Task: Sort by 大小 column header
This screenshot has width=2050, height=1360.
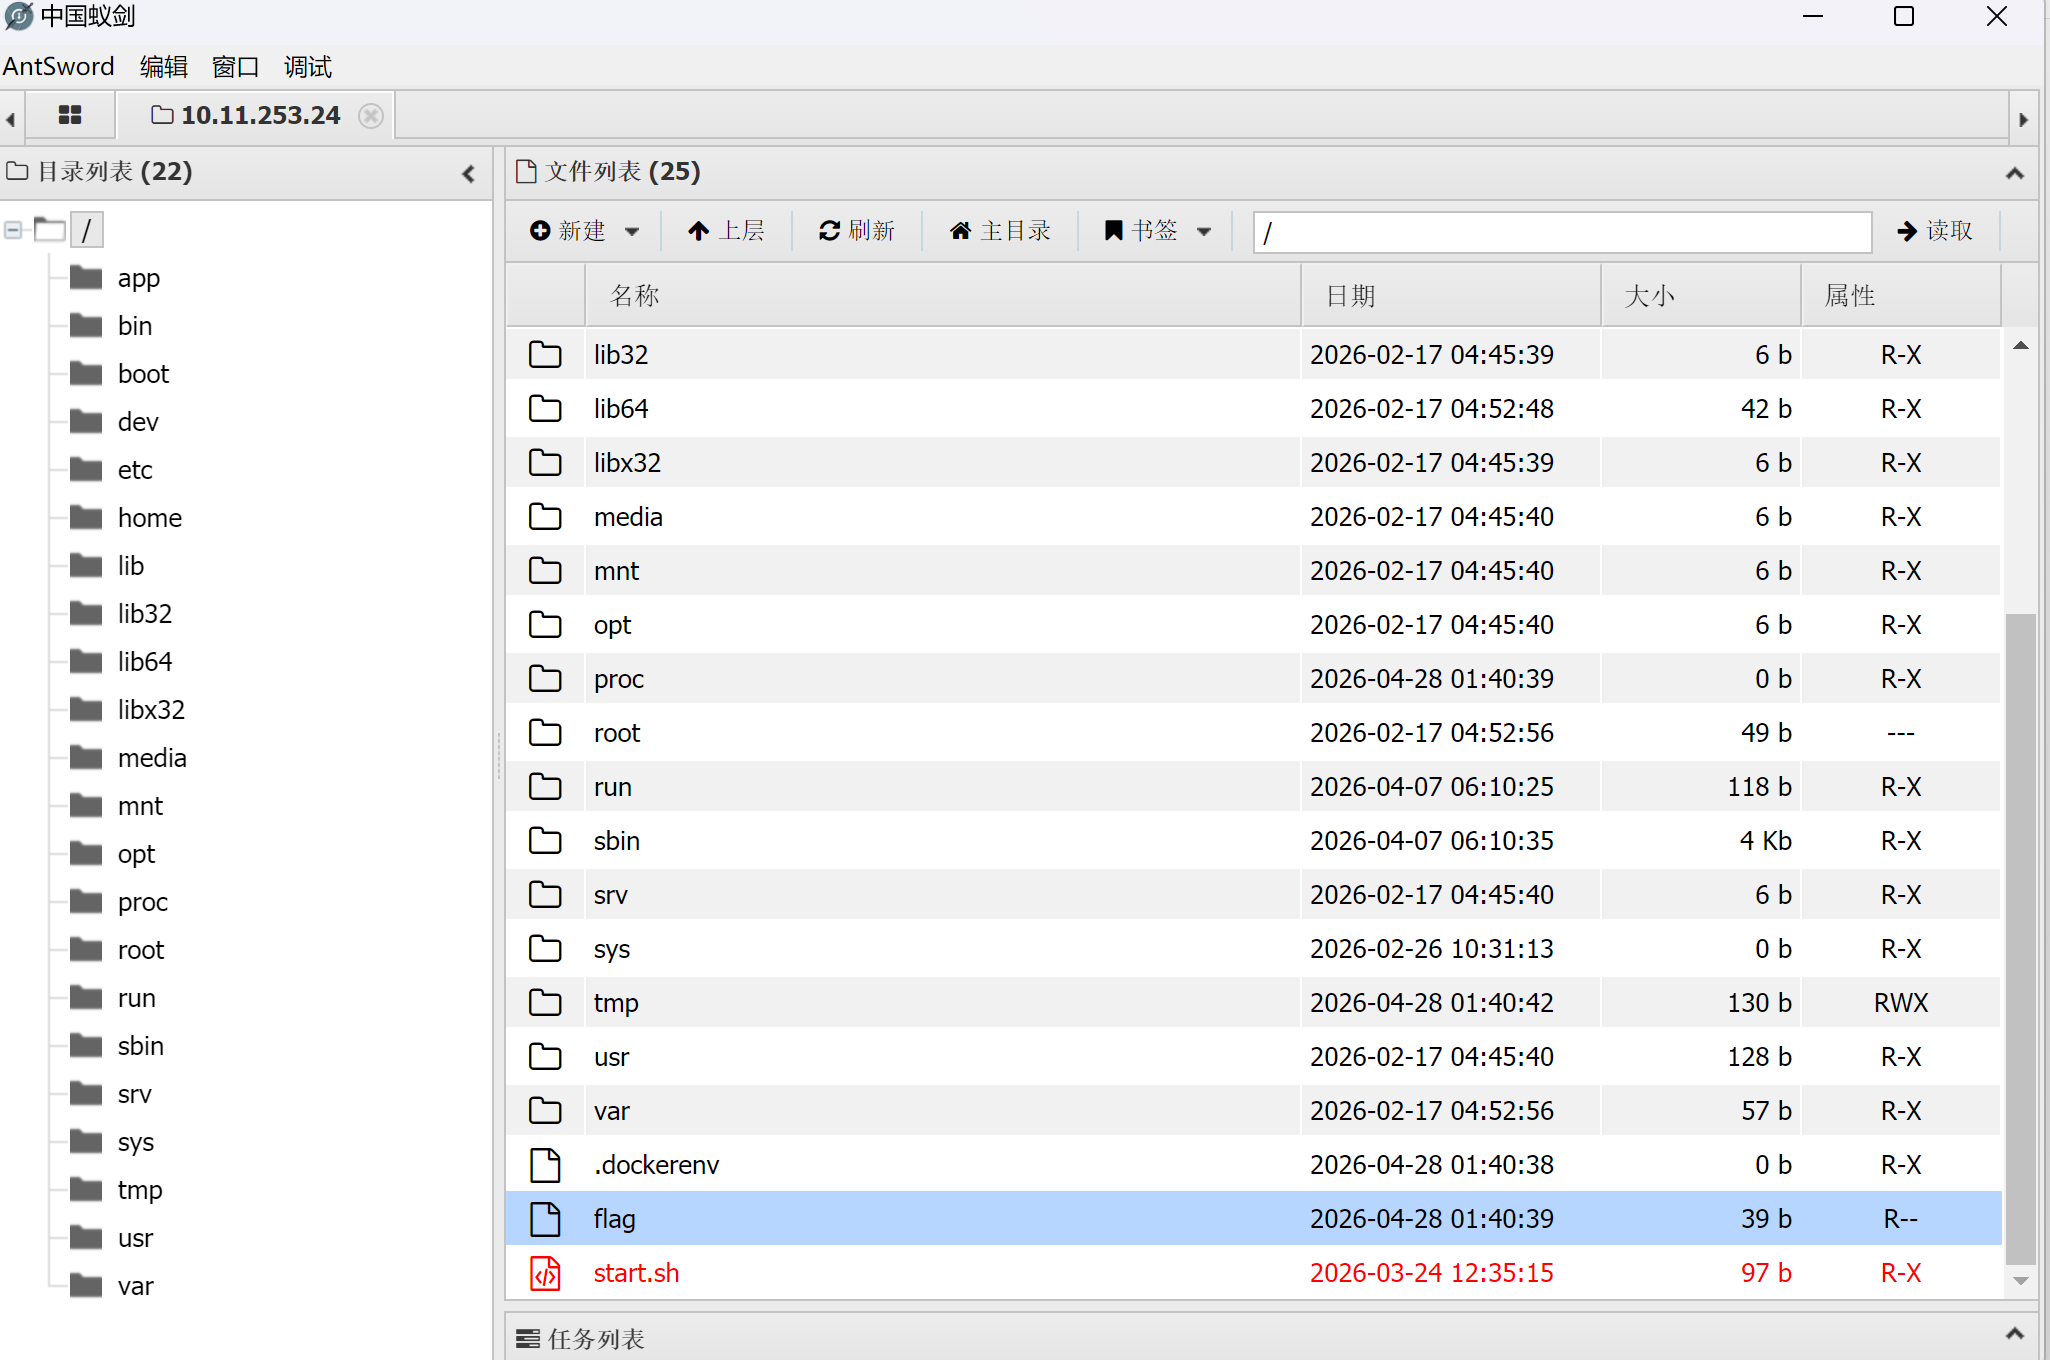Action: click(x=1701, y=296)
